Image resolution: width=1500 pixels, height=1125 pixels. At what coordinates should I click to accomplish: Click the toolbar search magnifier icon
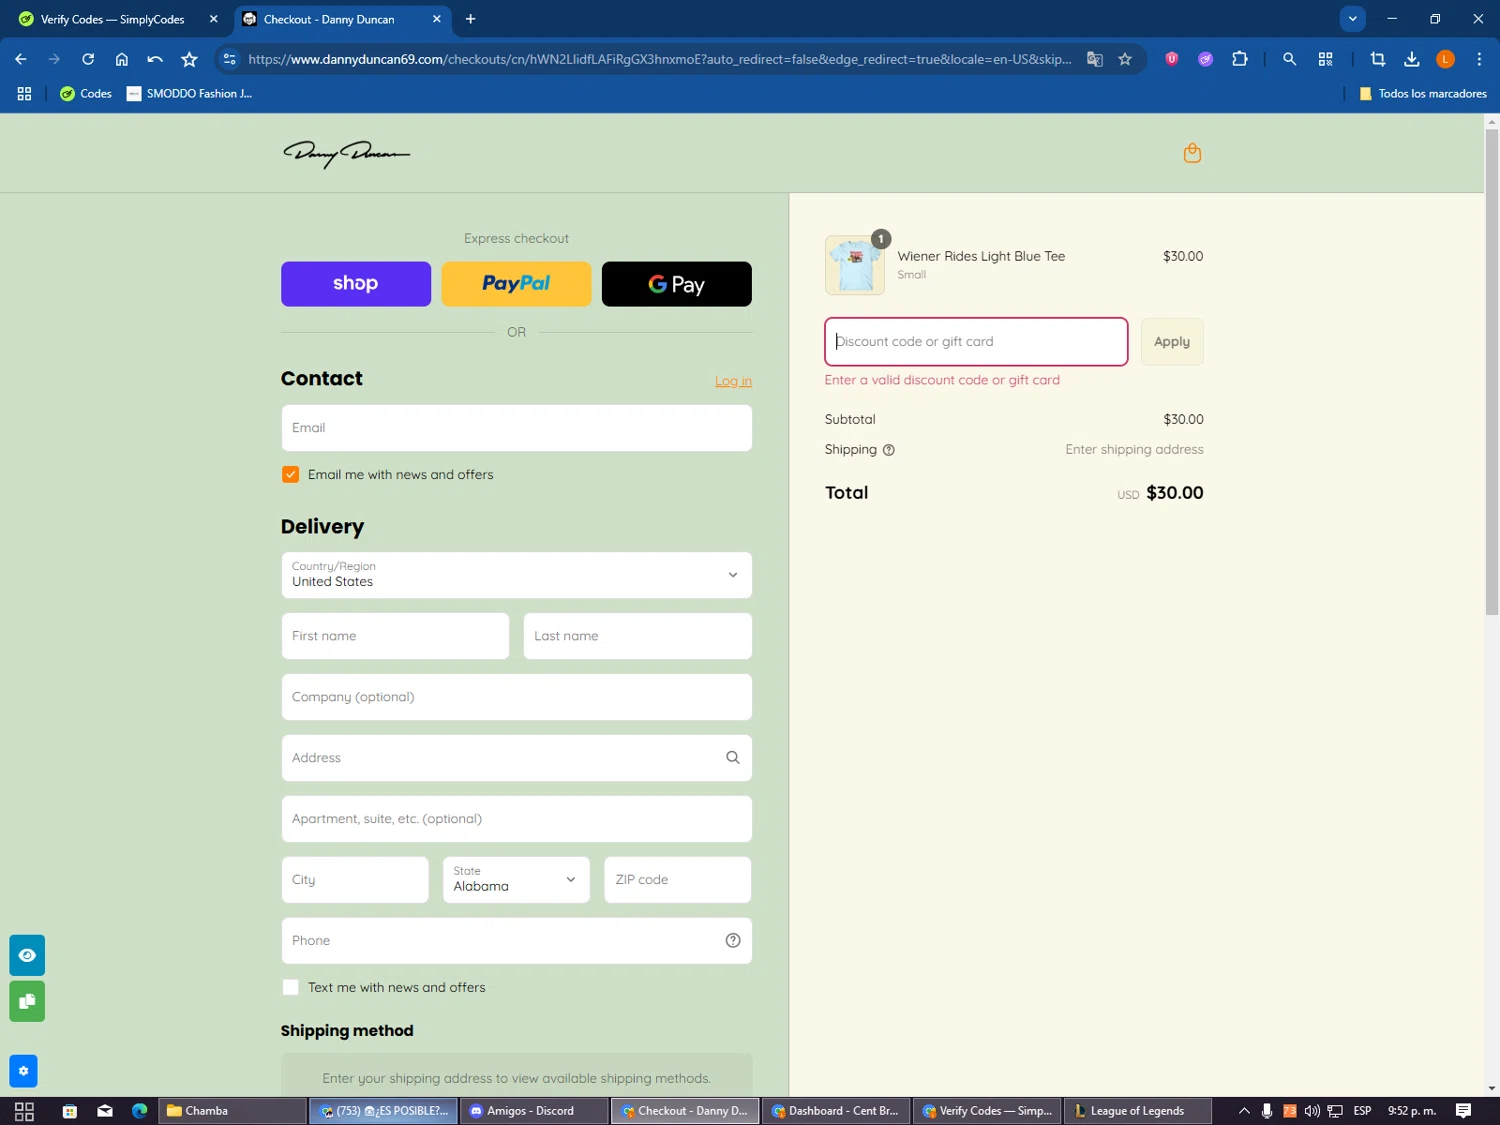click(1289, 59)
